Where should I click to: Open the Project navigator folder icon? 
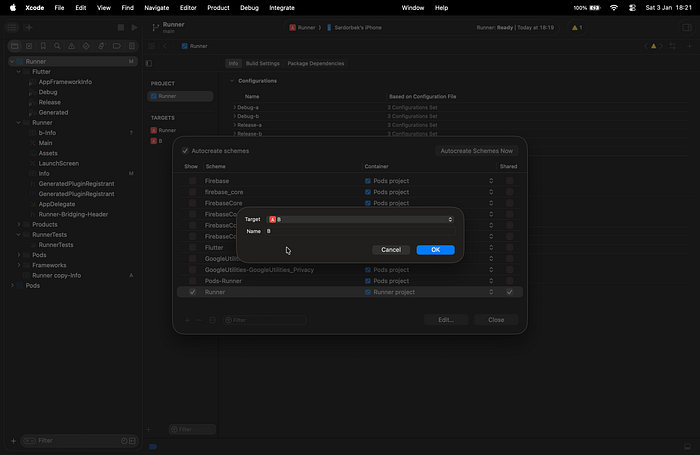click(x=15, y=46)
